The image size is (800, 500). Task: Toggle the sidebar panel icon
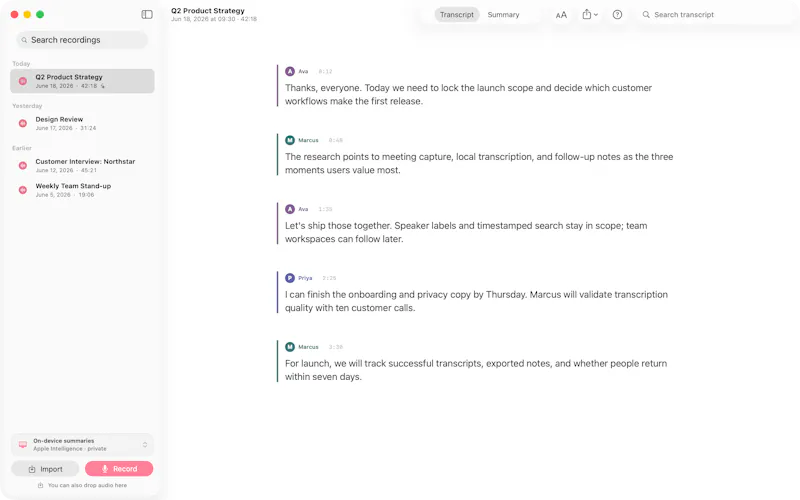pyautogui.click(x=147, y=14)
